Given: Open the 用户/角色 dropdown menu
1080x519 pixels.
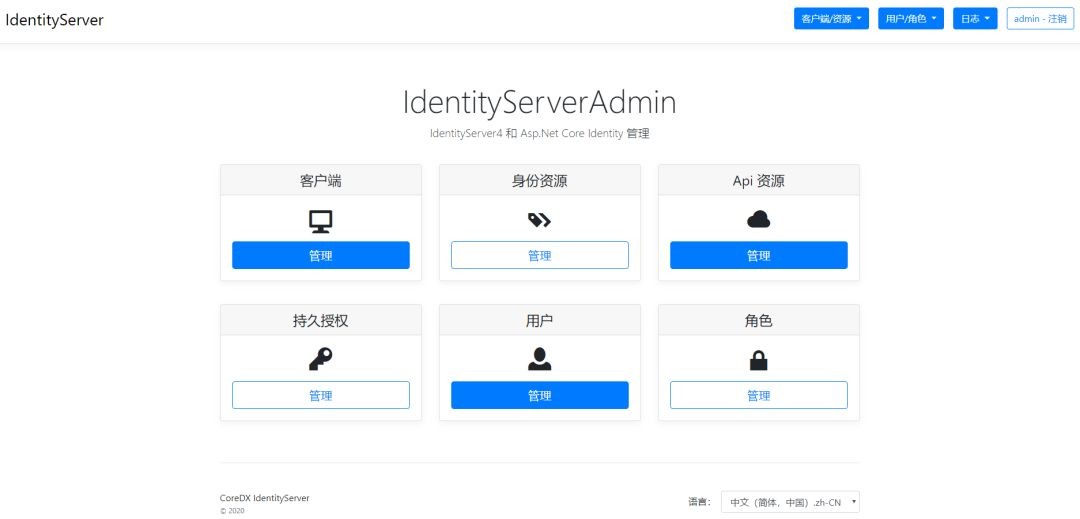Looking at the screenshot, I should 911,19.
